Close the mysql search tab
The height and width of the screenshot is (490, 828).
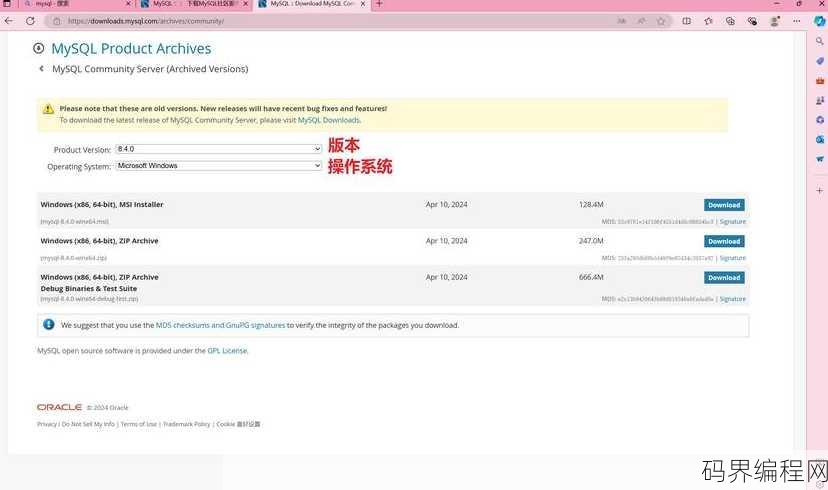point(128,4)
